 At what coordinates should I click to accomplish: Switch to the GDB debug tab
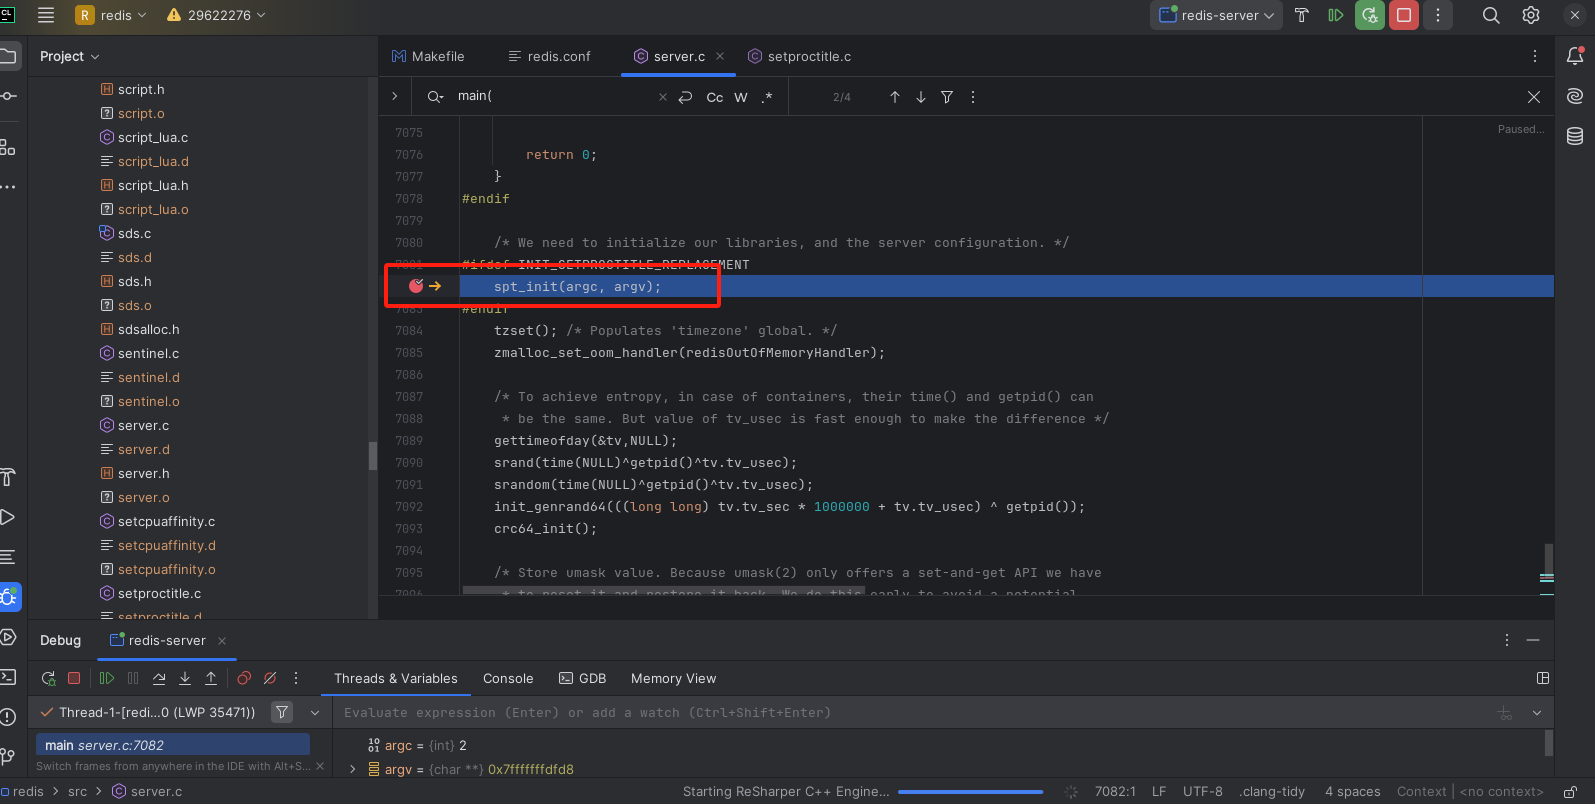583,678
